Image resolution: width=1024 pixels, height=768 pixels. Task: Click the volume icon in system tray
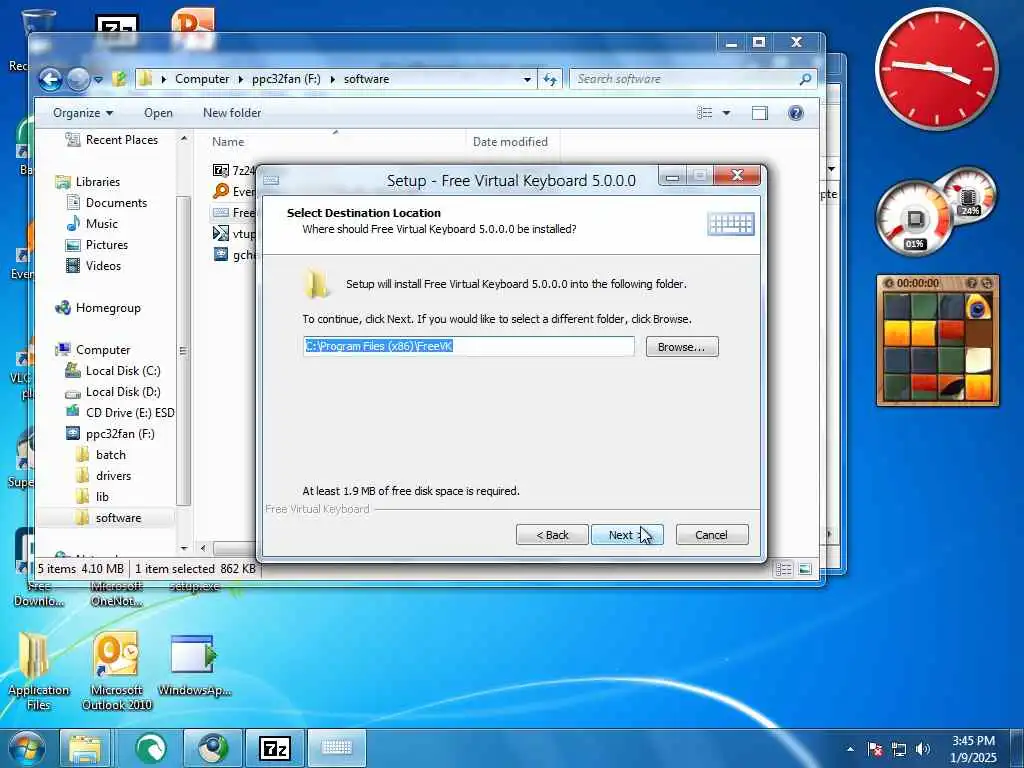click(923, 749)
